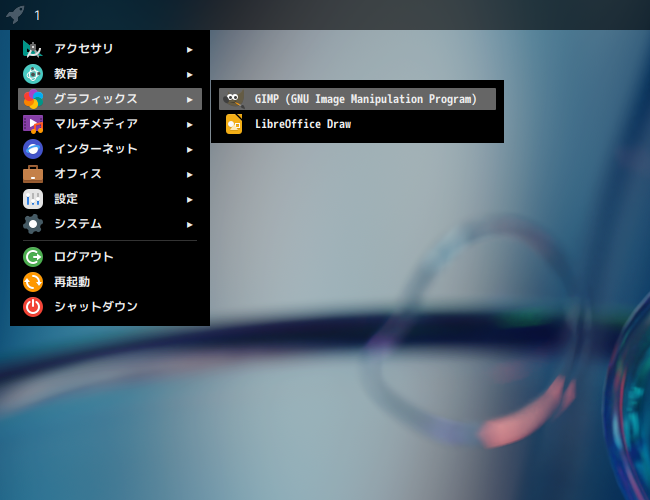Open the 設定 menu entry
Screen dimensions: 650x500
110,199
